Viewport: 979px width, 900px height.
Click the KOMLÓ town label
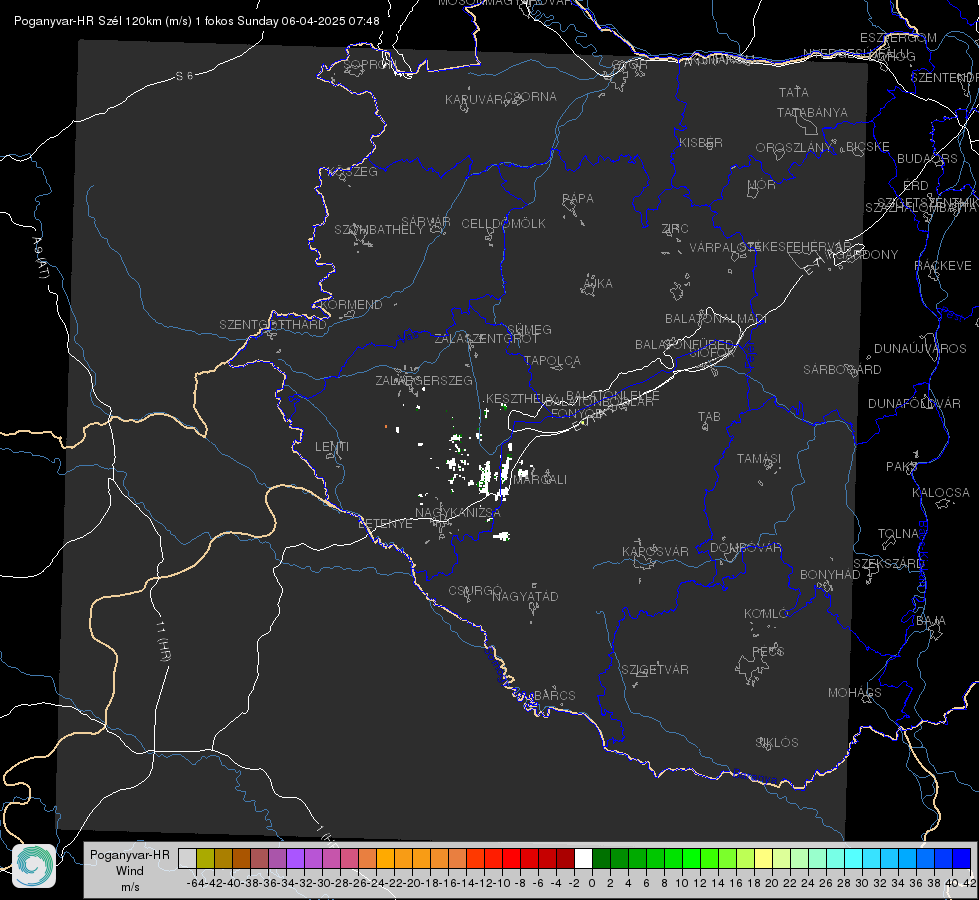click(x=766, y=614)
